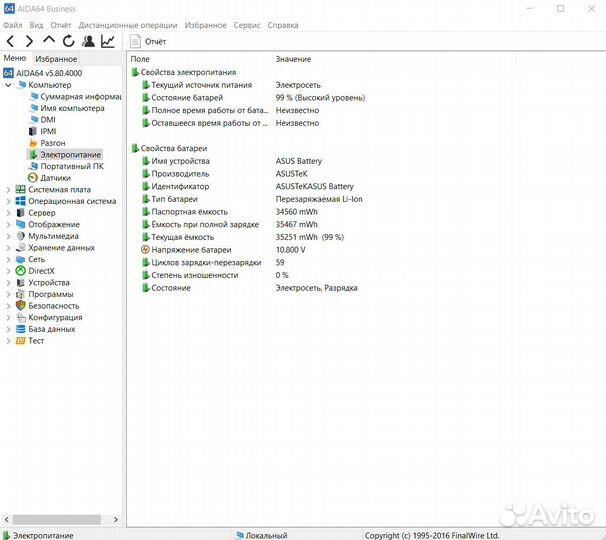The width and height of the screenshot is (606, 540).
Task: Expand the Программы tree node
Action: coord(8,294)
